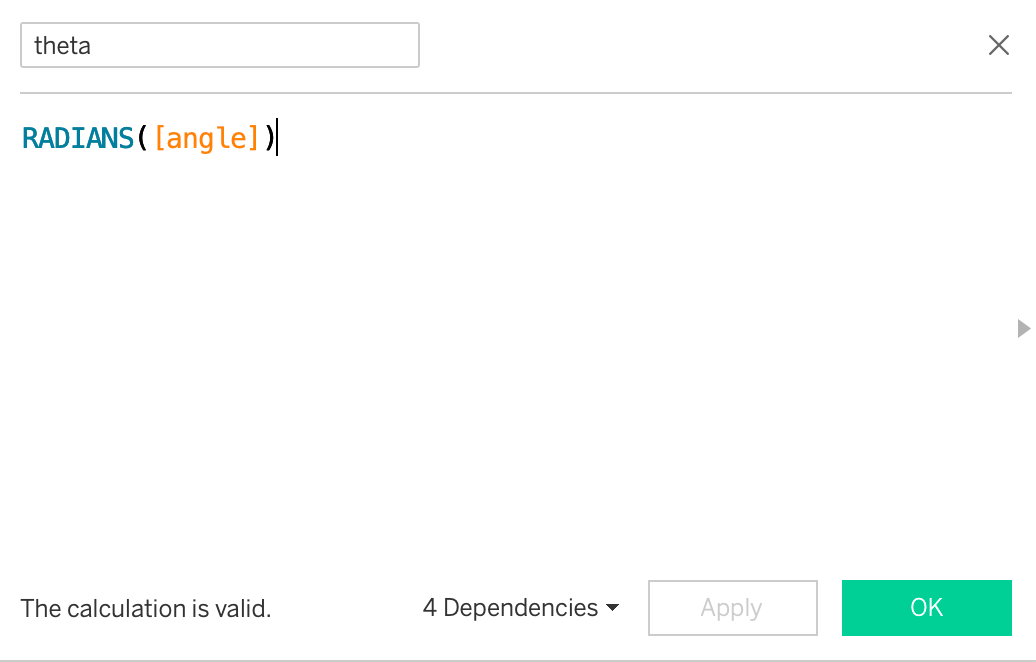Click the Apply button
The width and height of the screenshot is (1036, 662).
(x=732, y=608)
